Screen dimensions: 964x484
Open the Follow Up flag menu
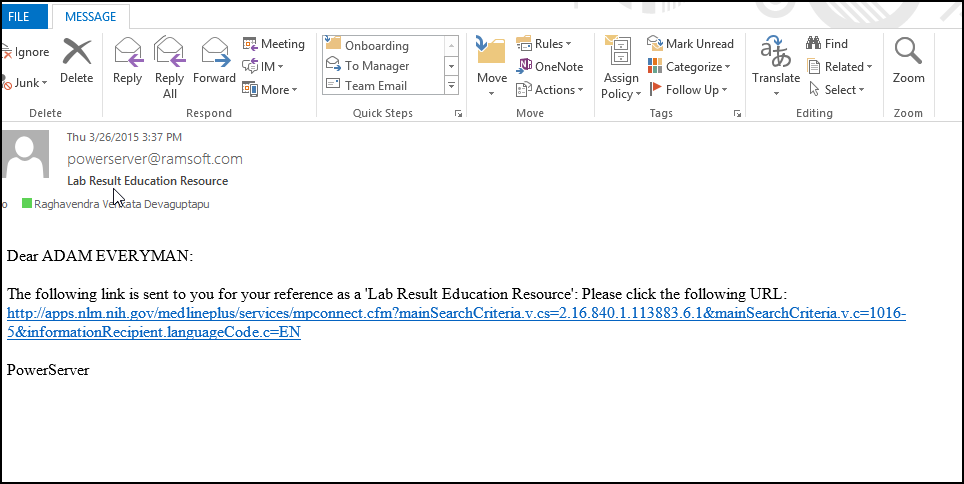point(689,90)
